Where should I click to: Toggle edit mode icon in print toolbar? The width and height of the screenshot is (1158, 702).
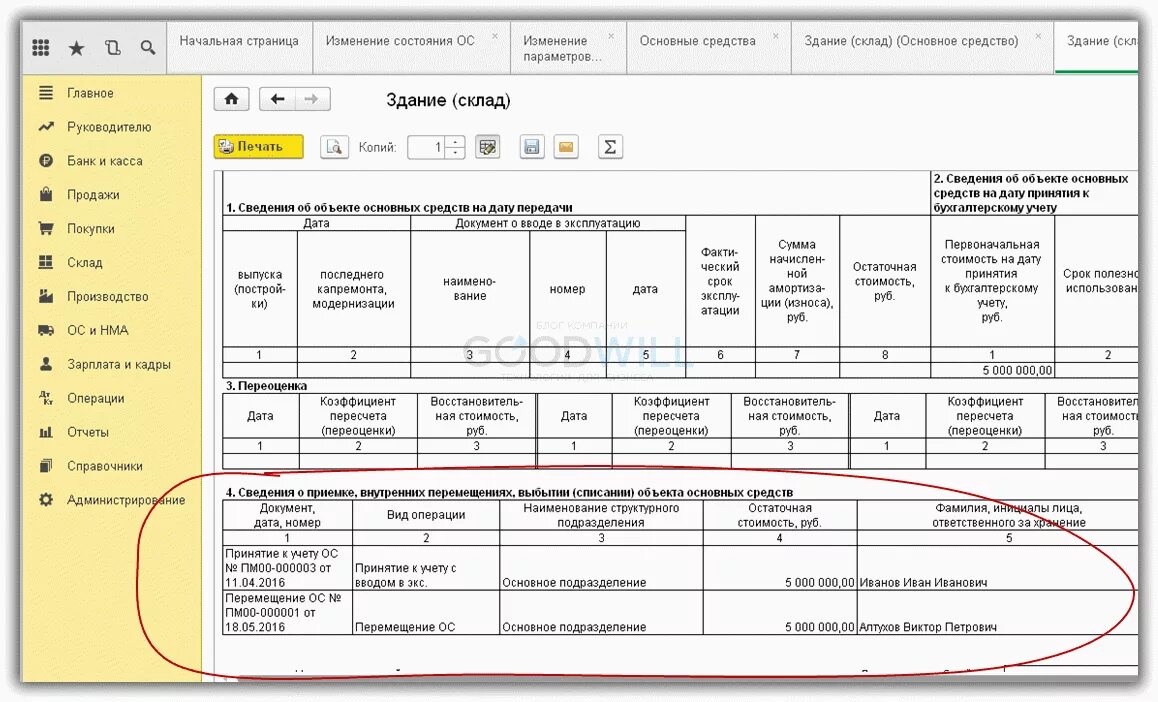[x=487, y=147]
